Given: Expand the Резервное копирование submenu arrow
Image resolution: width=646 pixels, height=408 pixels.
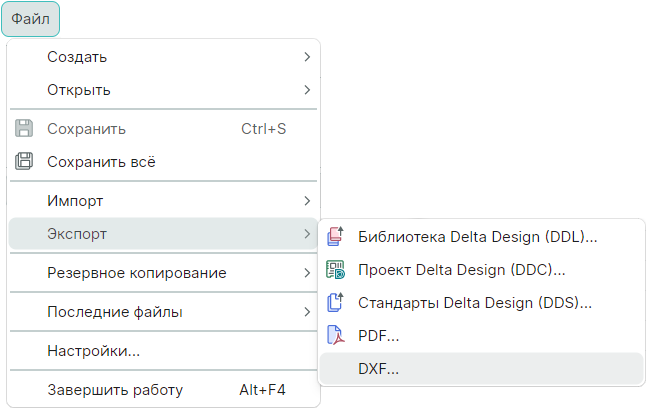Looking at the screenshot, I should tap(307, 273).
